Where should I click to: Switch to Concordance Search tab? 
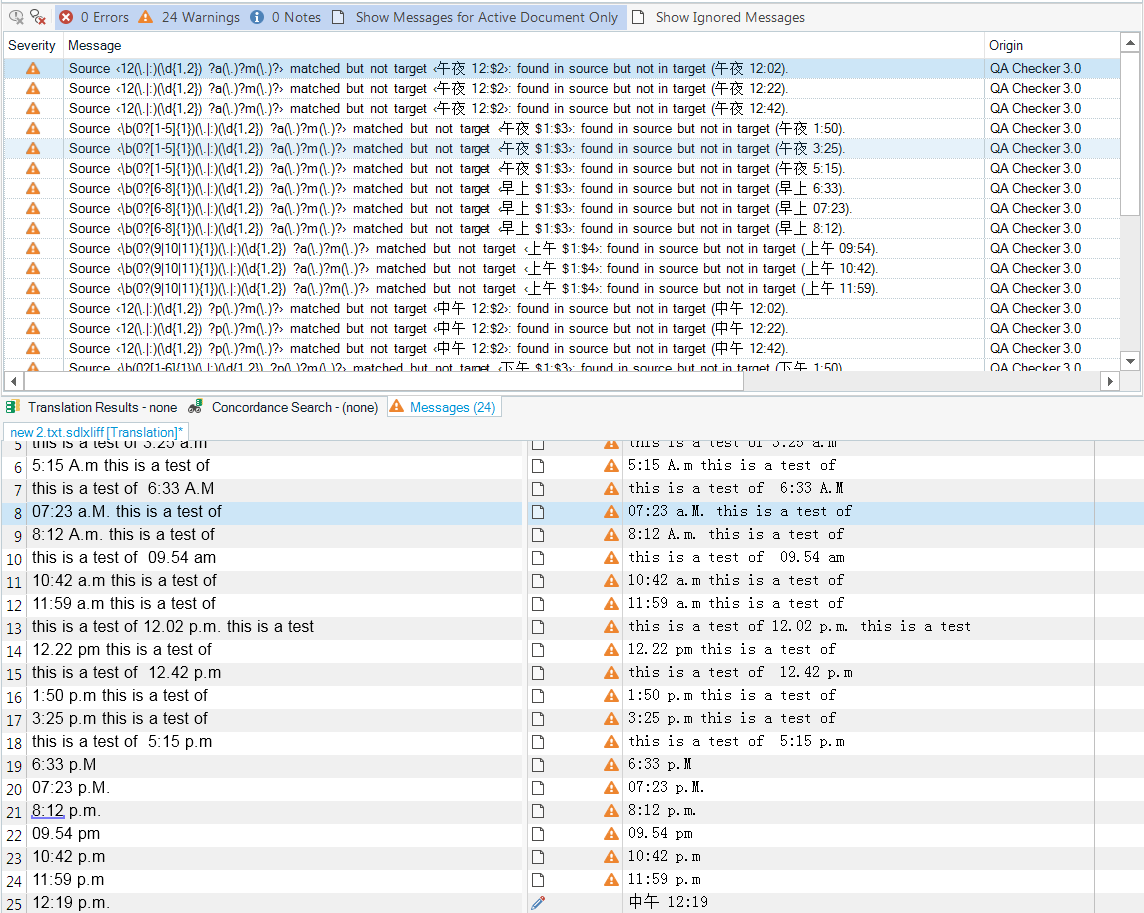click(283, 407)
